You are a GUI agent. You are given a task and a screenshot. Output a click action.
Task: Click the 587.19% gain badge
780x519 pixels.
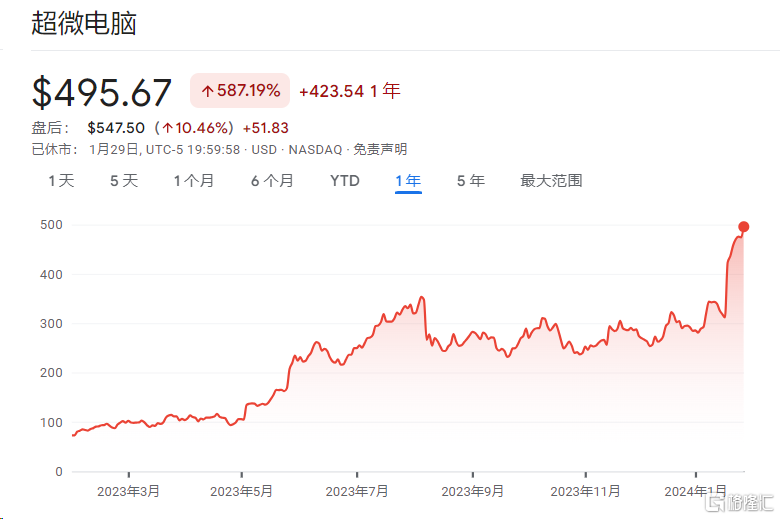point(240,91)
